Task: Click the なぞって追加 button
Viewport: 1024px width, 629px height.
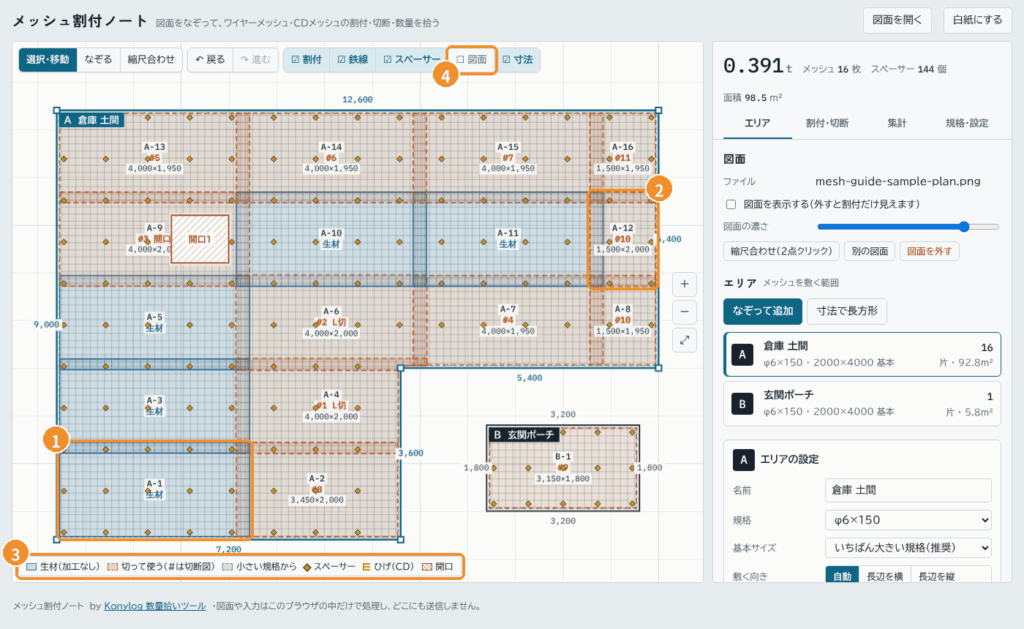Action: coord(762,311)
